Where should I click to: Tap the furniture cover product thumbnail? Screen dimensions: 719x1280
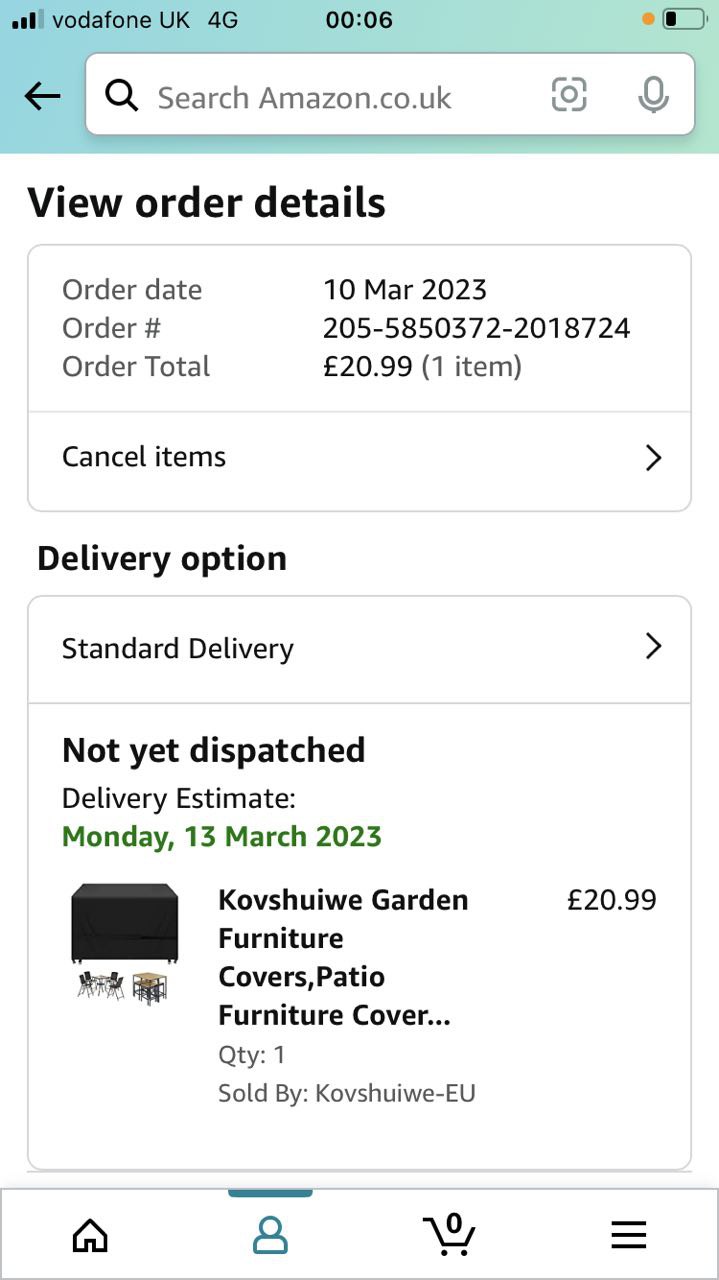pyautogui.click(x=124, y=943)
